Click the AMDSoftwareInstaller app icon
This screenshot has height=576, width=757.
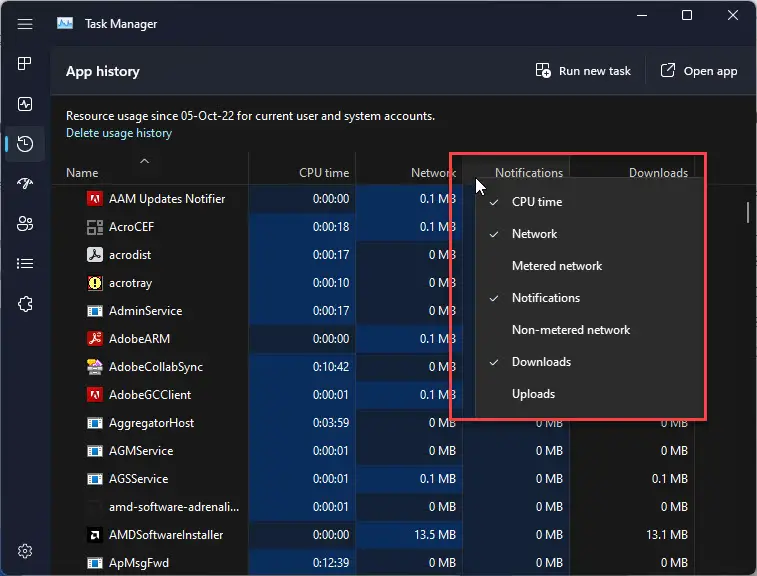click(95, 534)
